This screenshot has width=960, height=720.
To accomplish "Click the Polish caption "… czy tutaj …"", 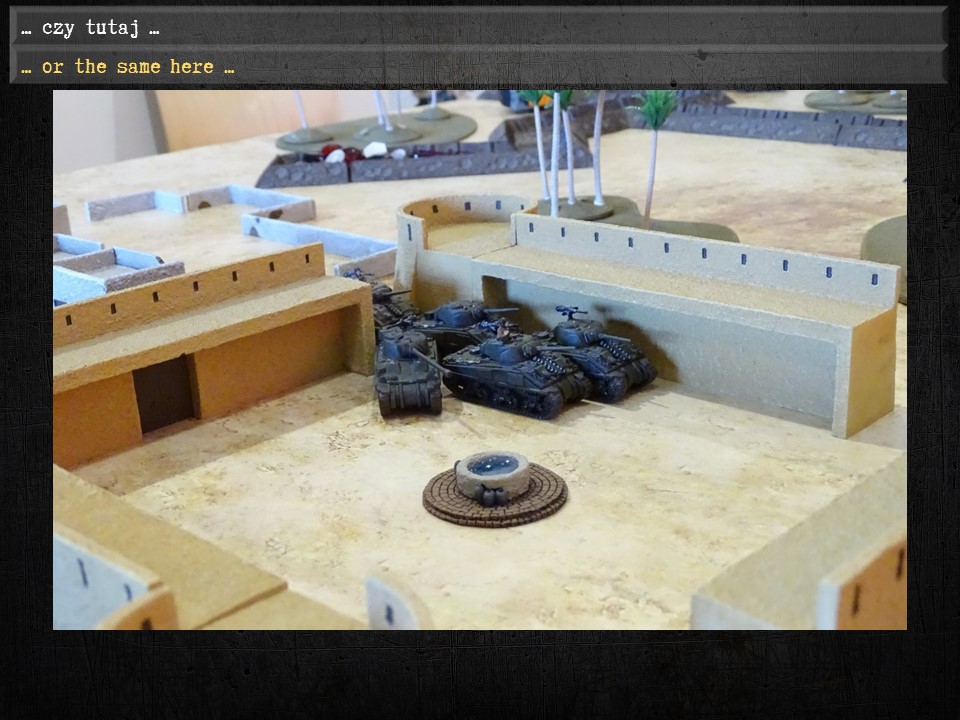I will [90, 28].
